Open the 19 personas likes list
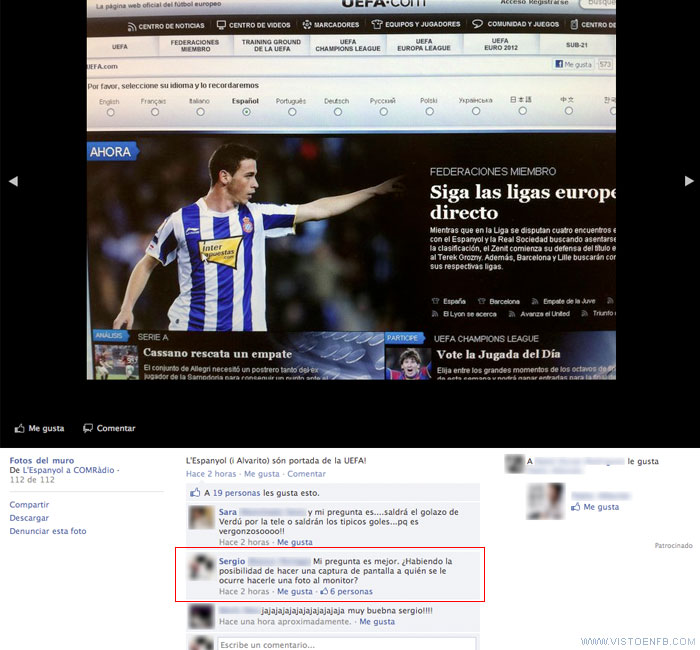 pos(236,493)
